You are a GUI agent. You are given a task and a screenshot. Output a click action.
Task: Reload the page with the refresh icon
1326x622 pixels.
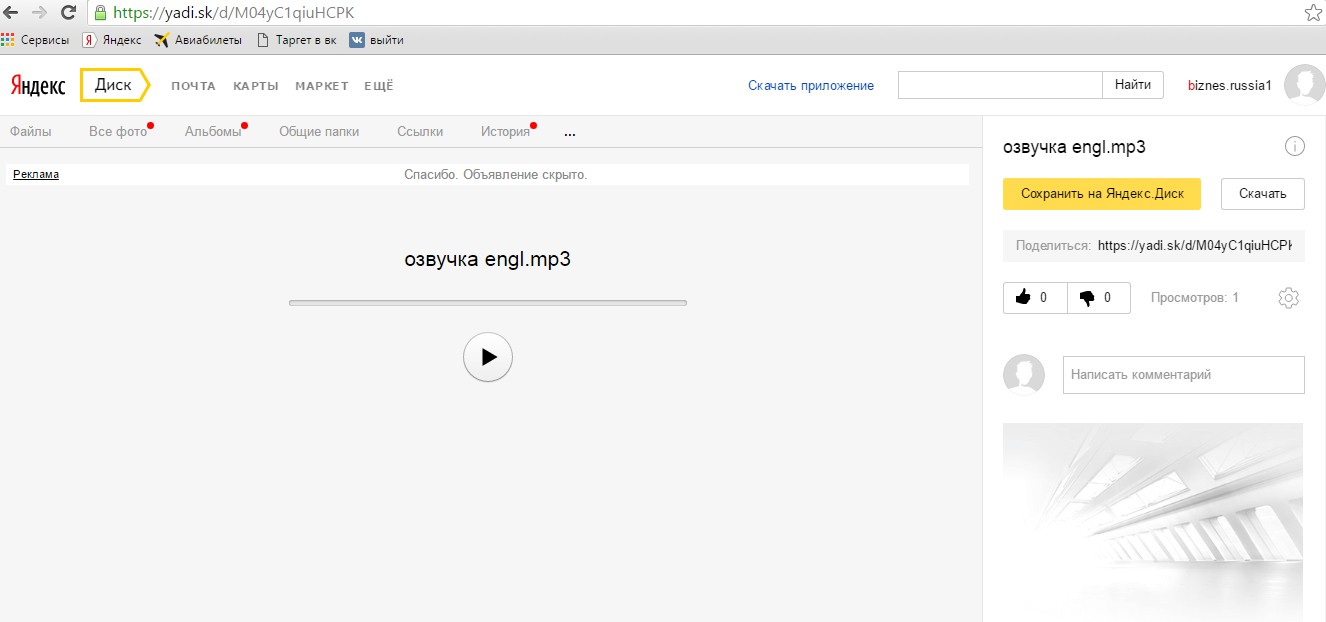(69, 12)
